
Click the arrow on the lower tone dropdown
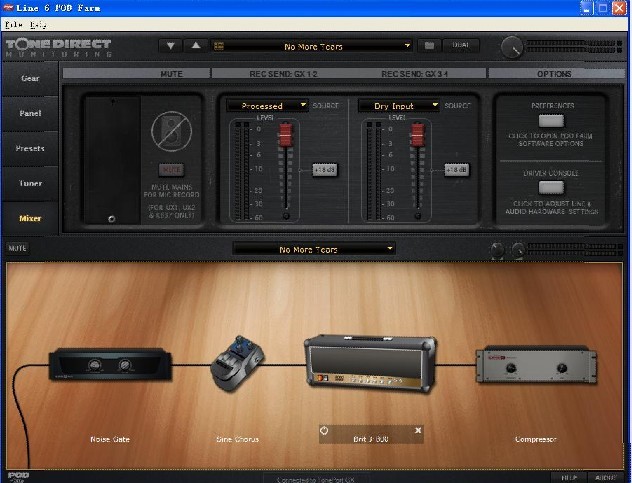coord(390,248)
